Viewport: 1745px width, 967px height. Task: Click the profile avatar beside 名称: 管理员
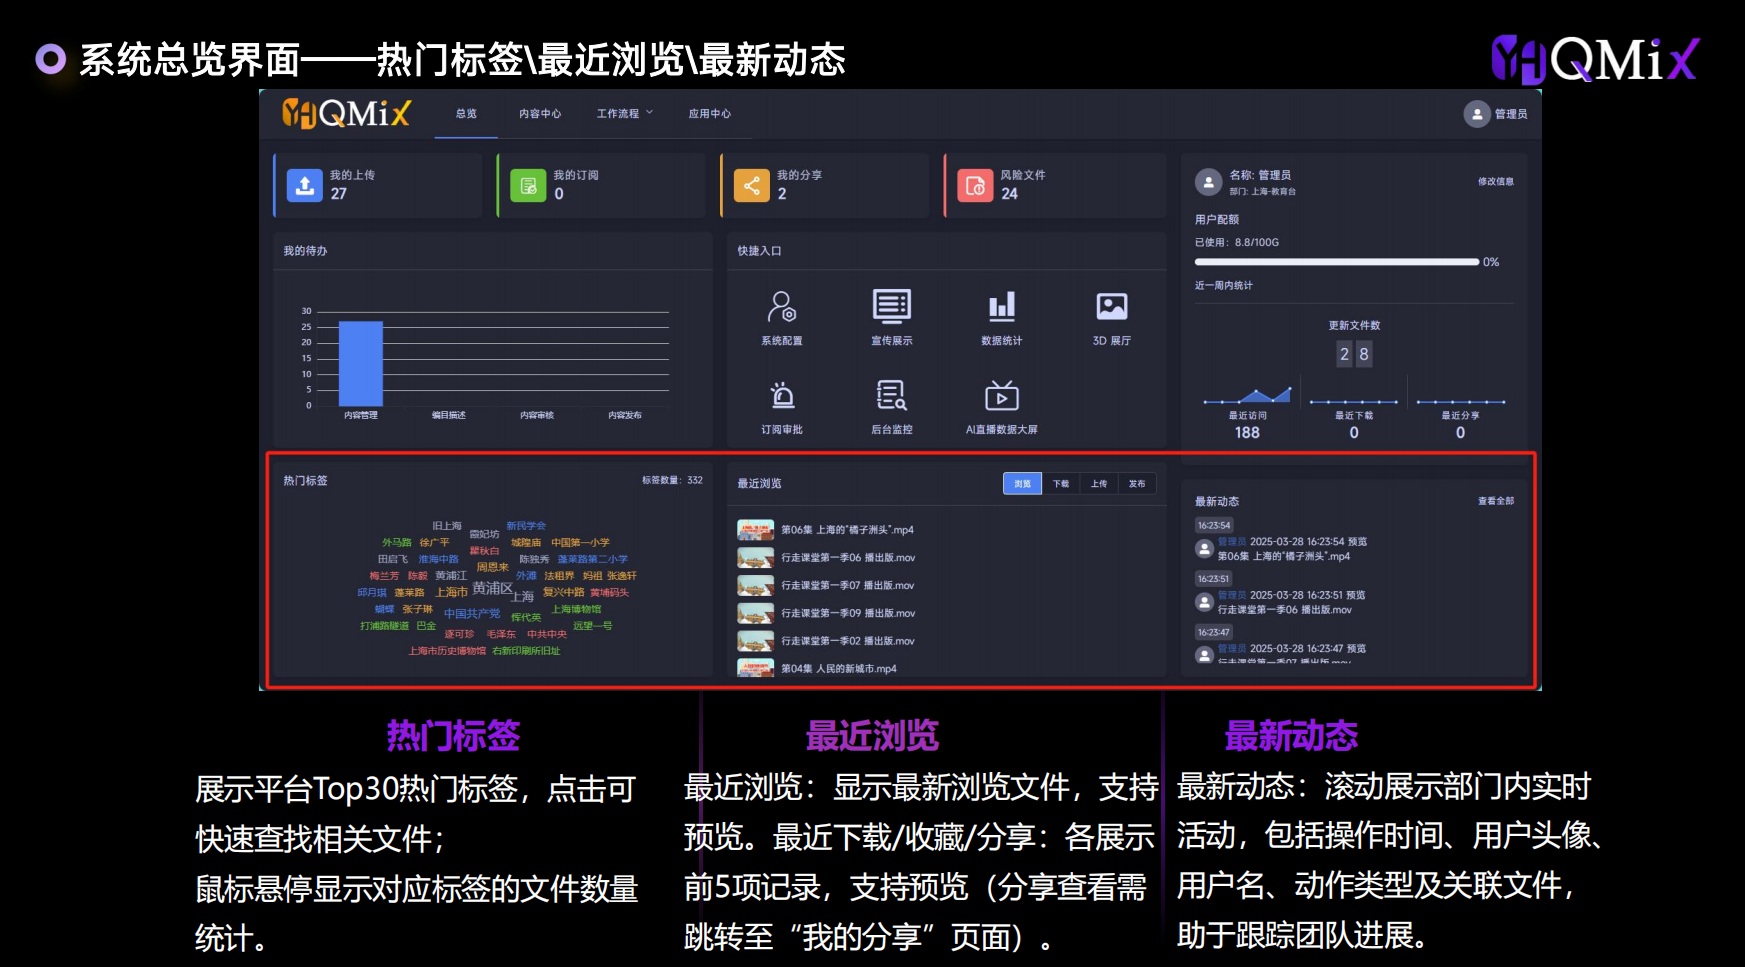point(1209,182)
